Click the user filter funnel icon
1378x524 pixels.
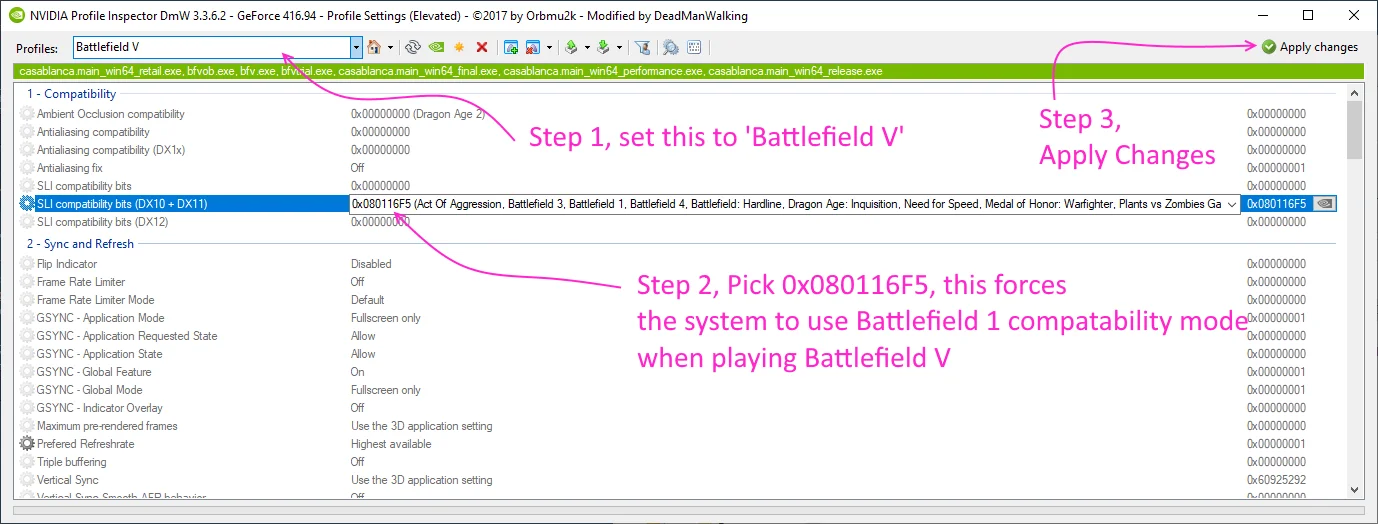pos(643,47)
